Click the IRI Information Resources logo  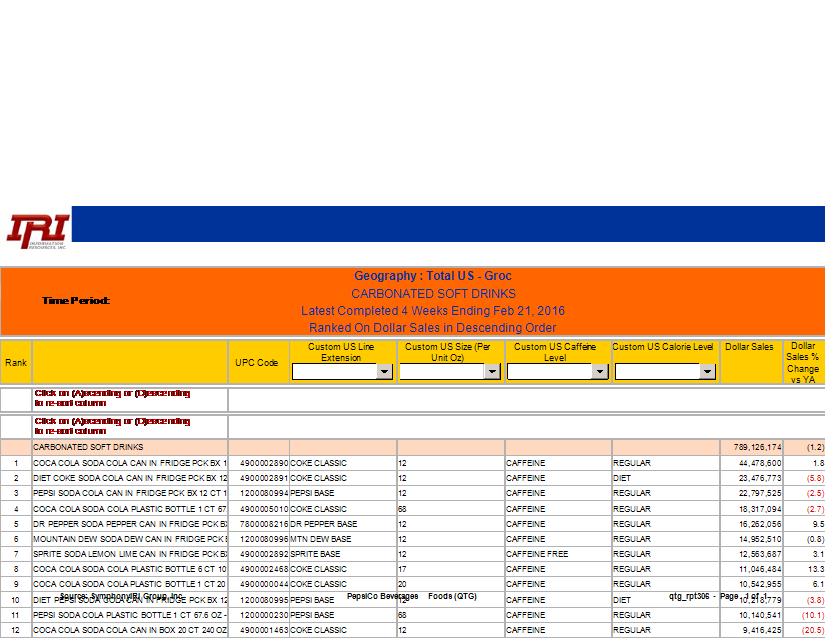38,231
